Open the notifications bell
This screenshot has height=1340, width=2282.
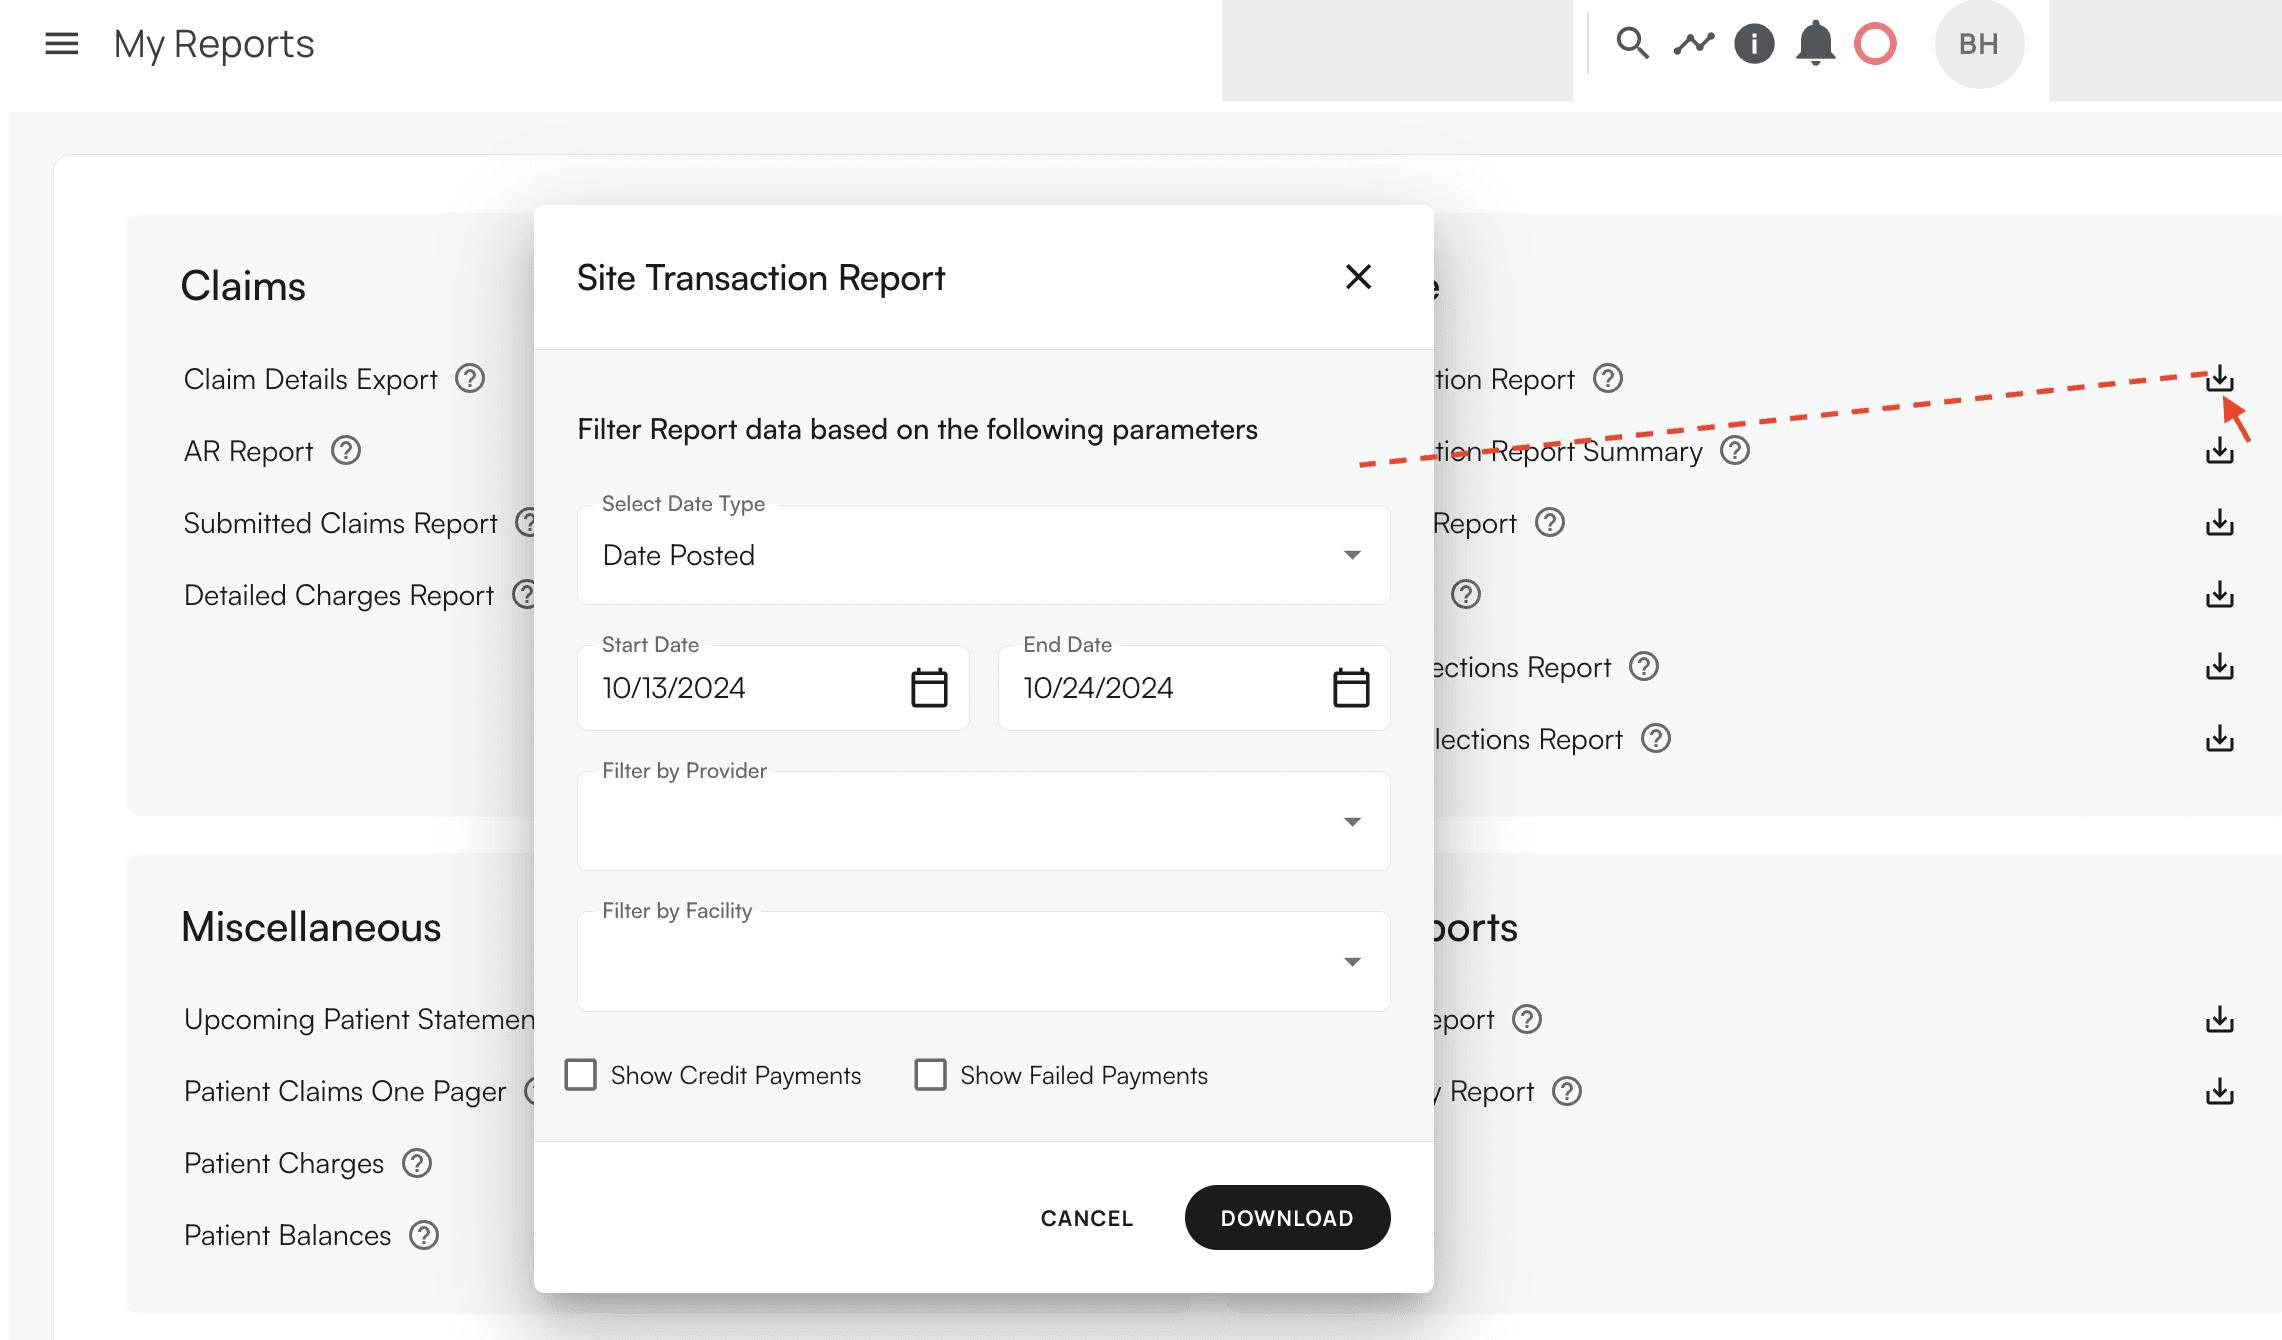point(1815,44)
